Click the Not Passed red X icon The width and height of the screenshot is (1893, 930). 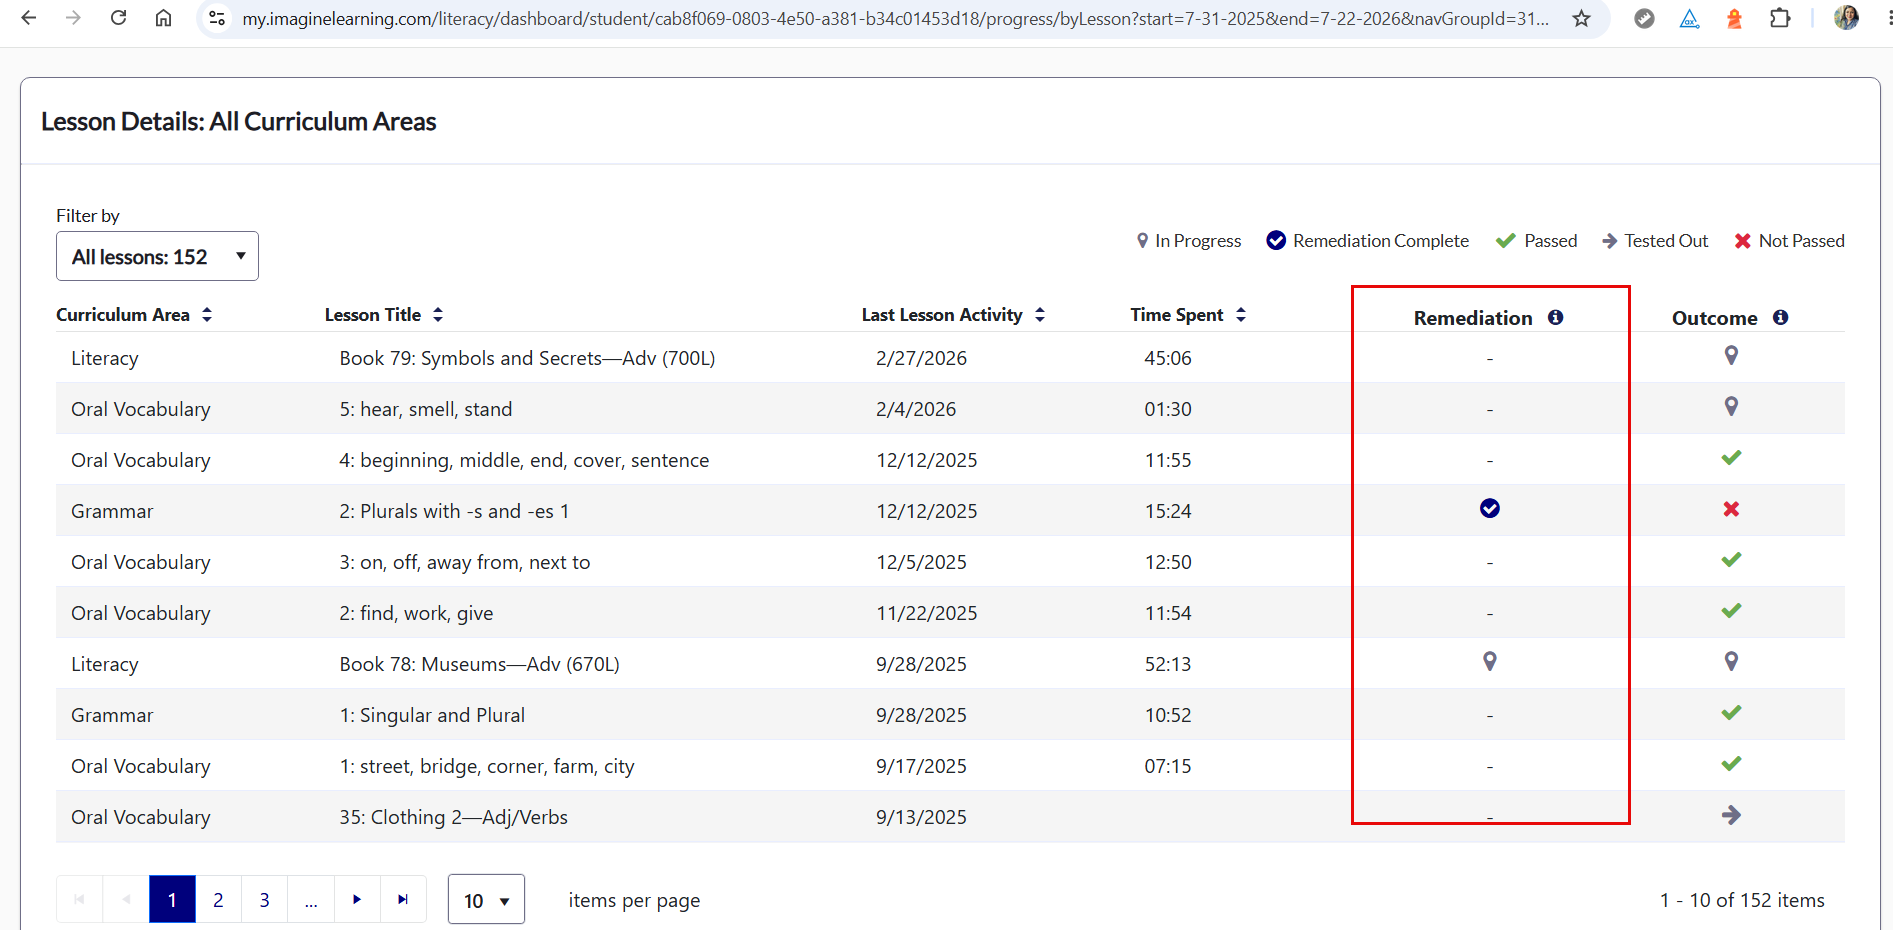pyautogui.click(x=1731, y=509)
